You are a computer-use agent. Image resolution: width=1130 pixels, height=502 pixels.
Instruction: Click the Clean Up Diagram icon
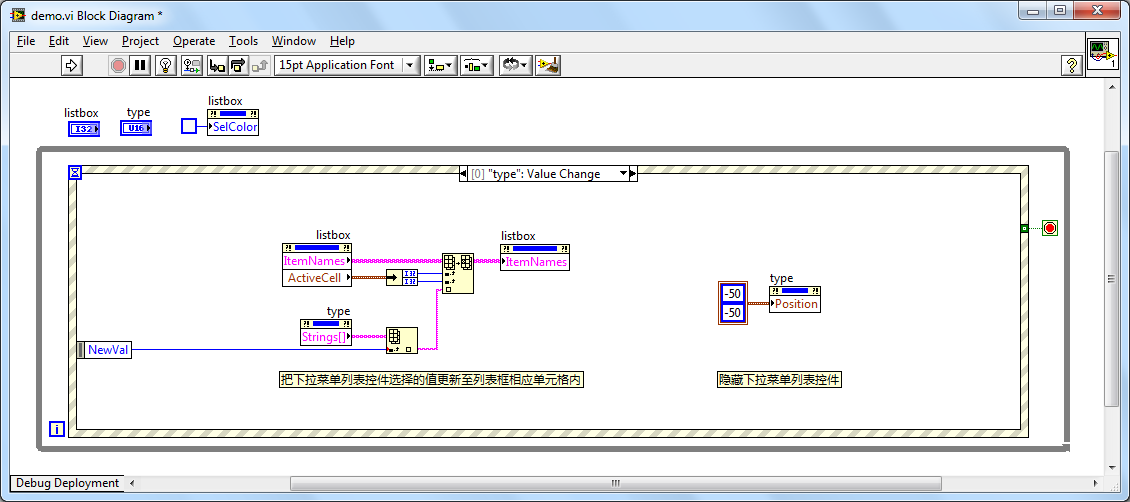(547, 65)
